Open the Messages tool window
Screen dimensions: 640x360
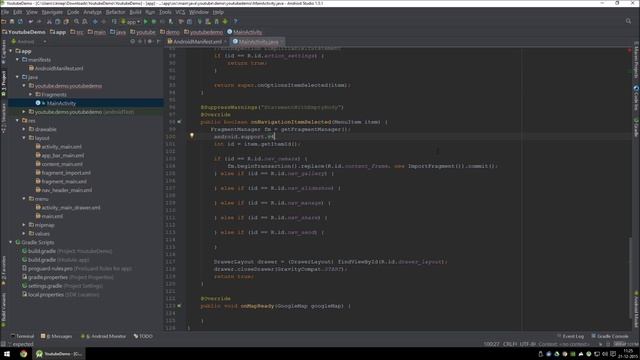pyautogui.click(x=57, y=336)
